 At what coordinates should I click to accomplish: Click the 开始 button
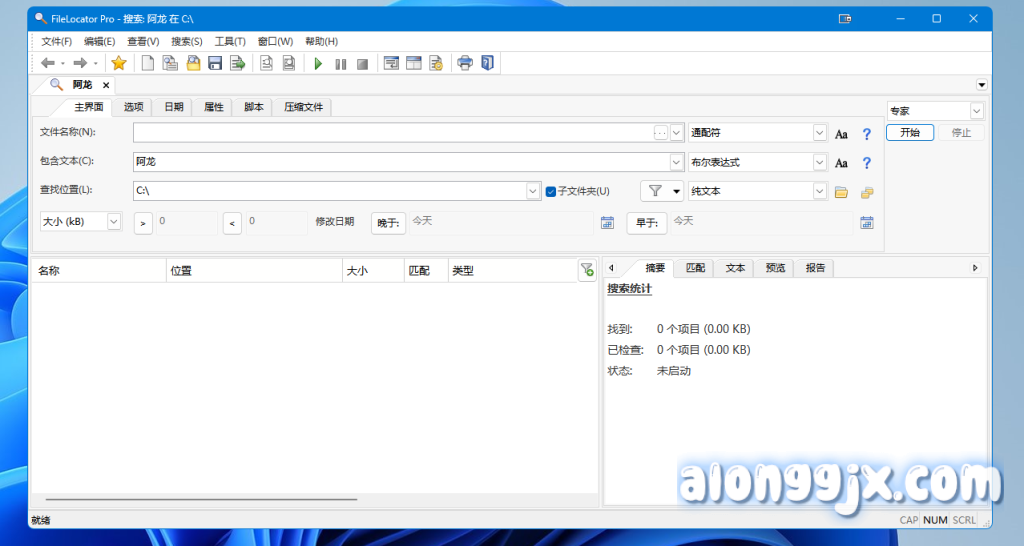910,133
